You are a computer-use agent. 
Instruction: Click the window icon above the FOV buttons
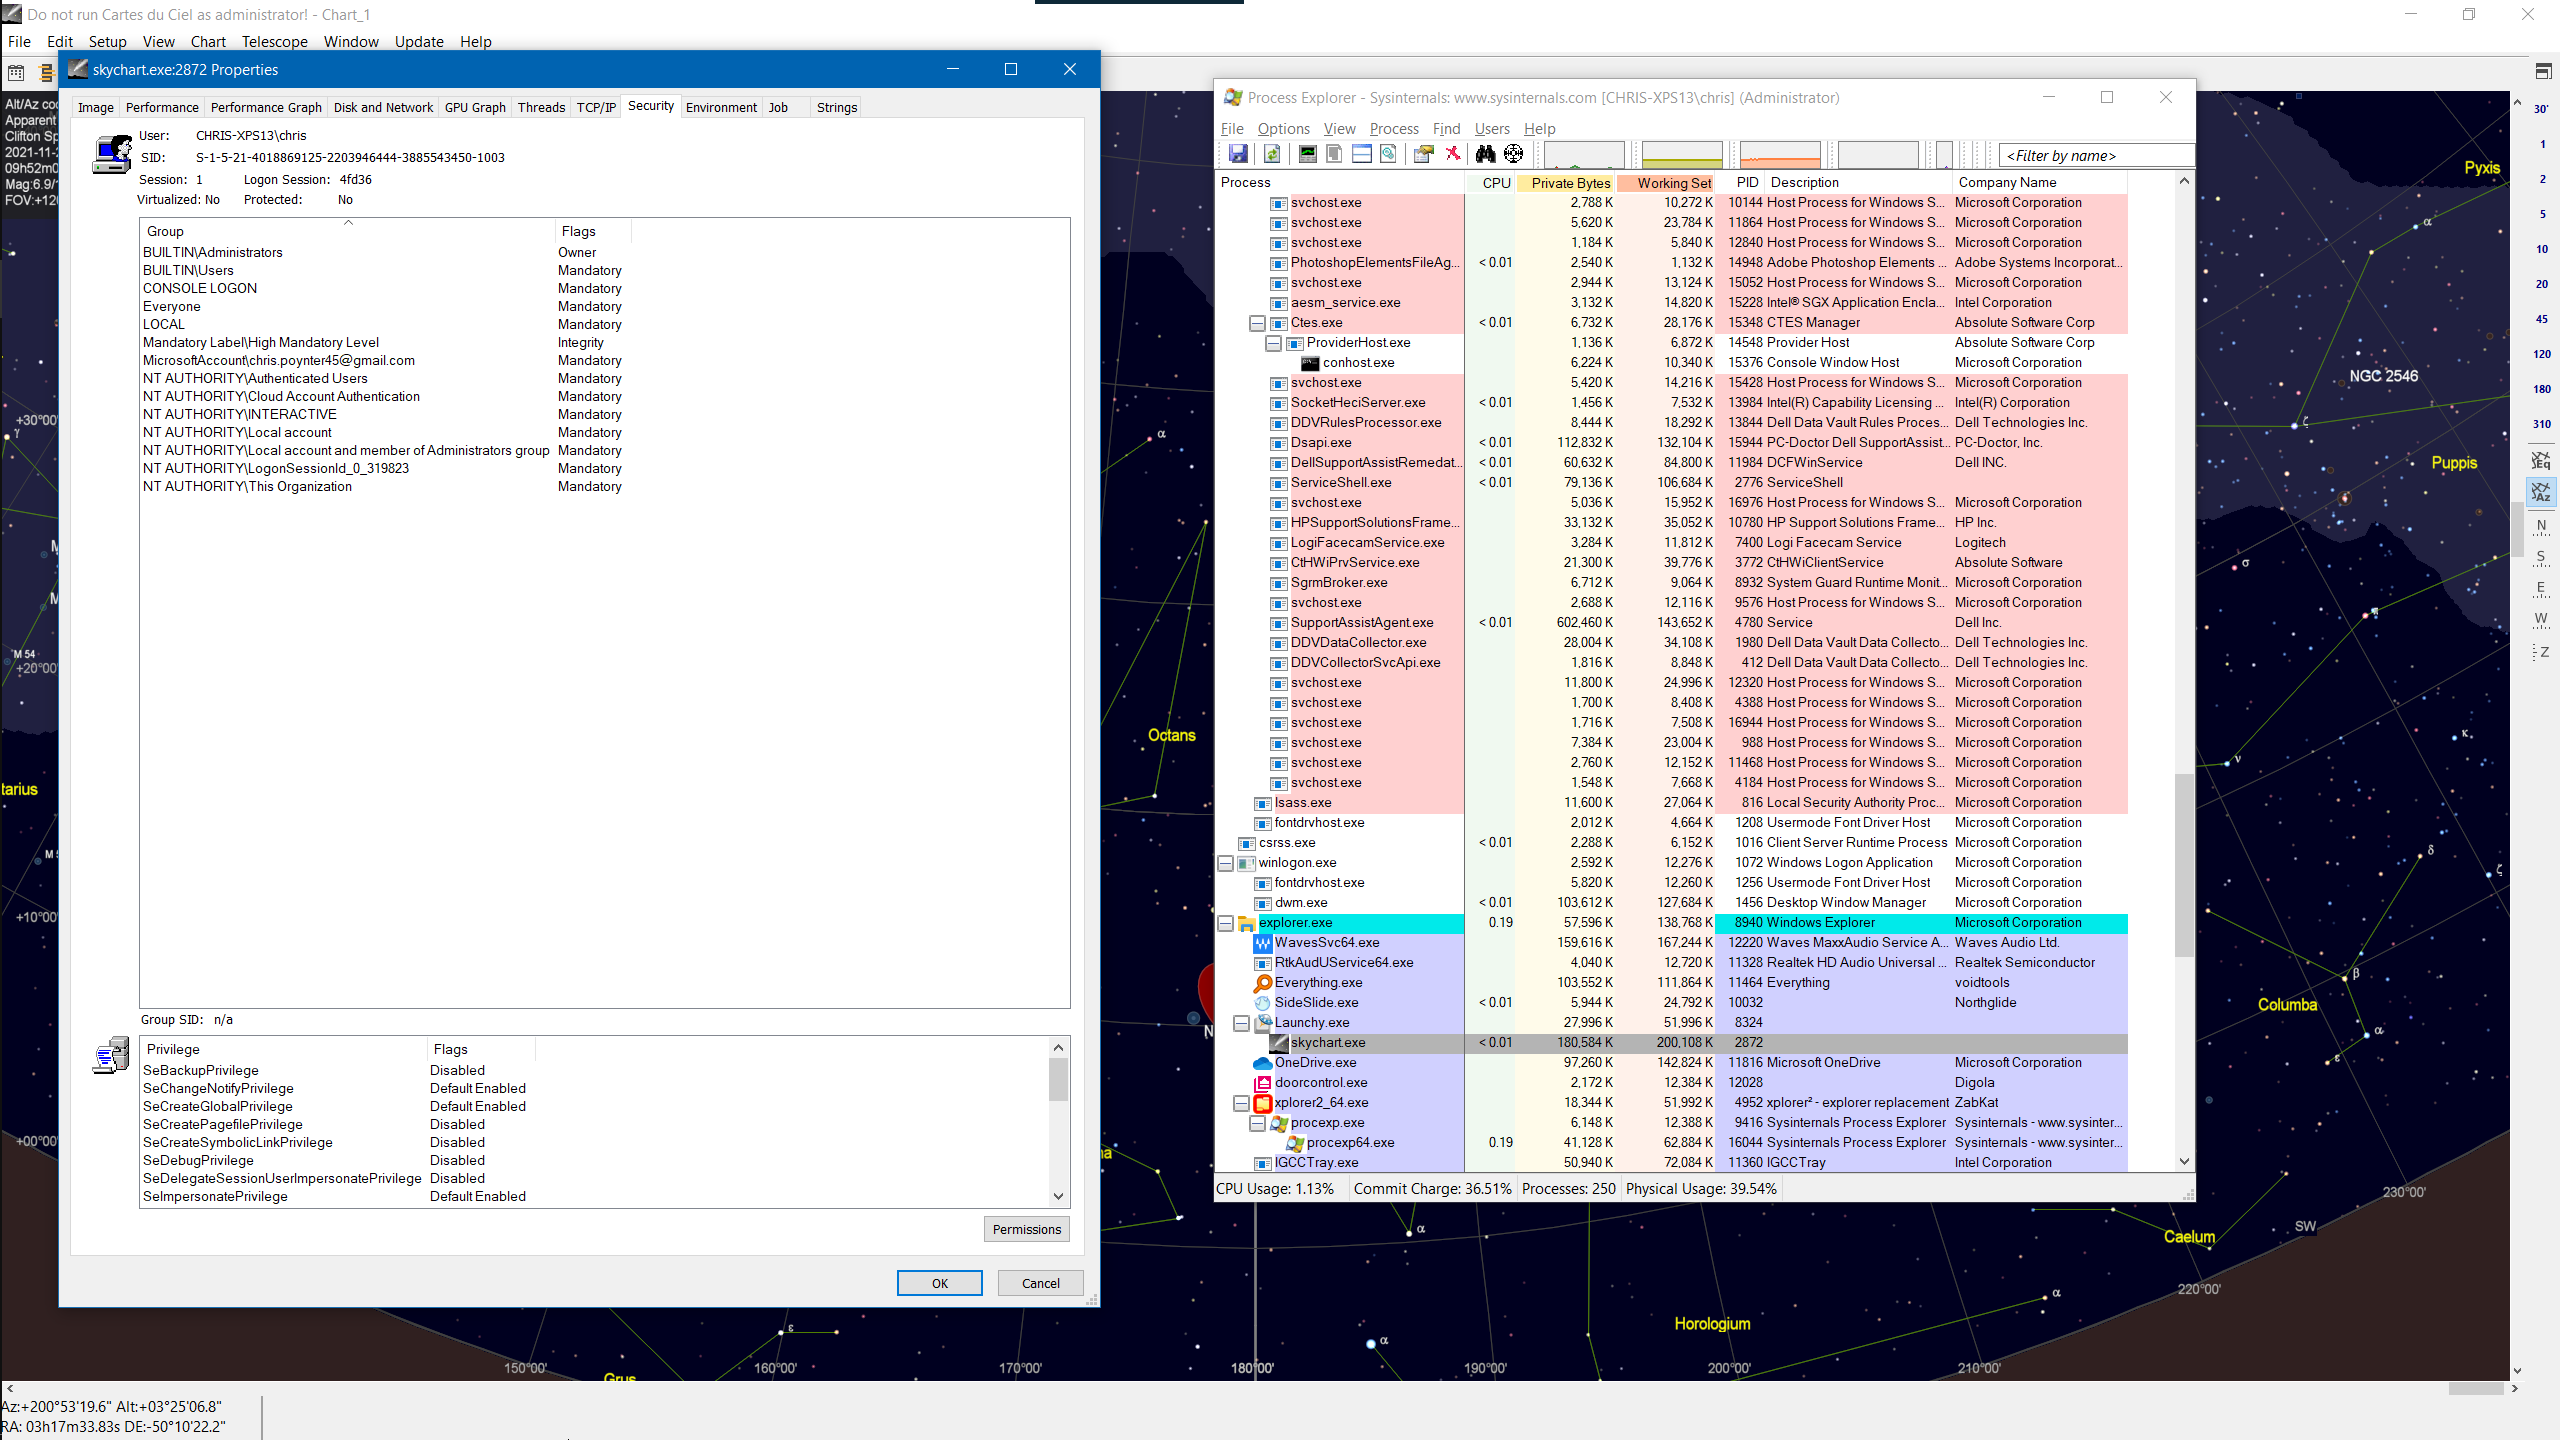2543,72
